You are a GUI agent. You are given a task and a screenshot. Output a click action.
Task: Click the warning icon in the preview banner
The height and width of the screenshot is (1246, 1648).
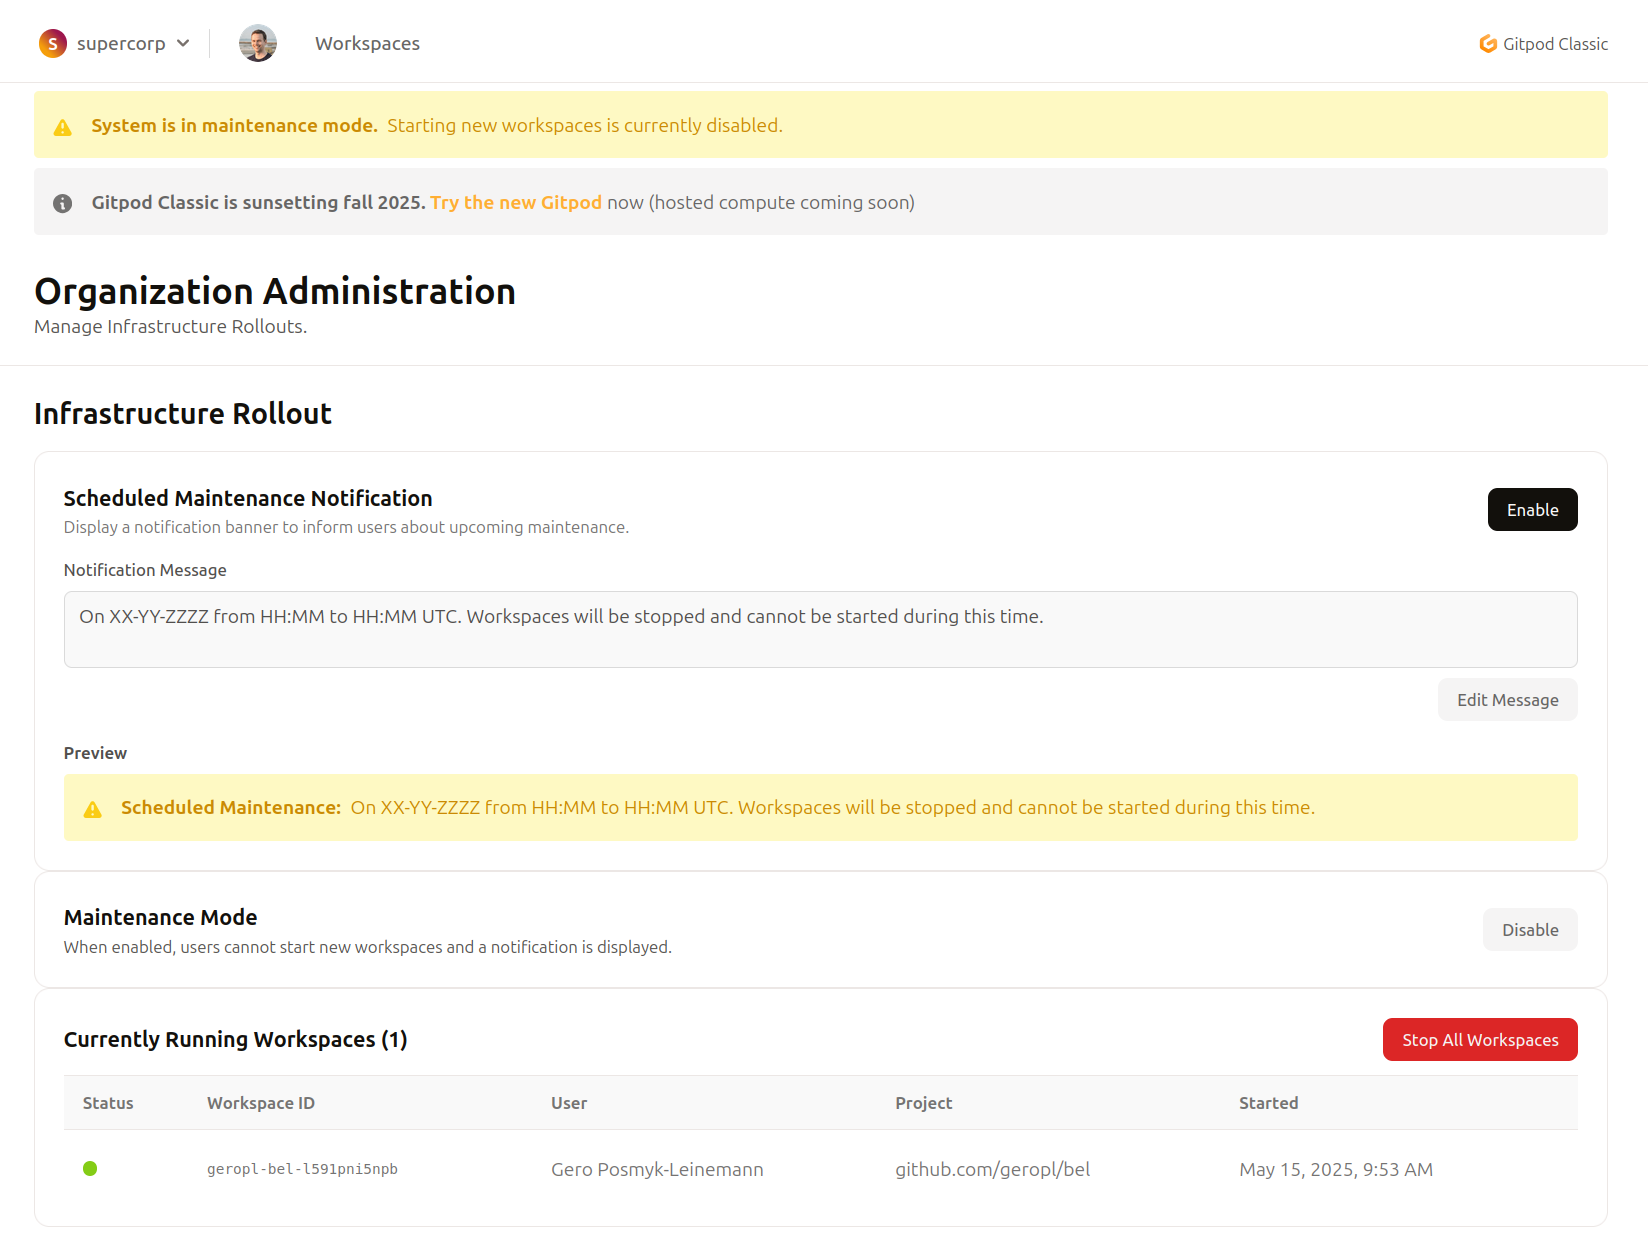pyautogui.click(x=93, y=809)
